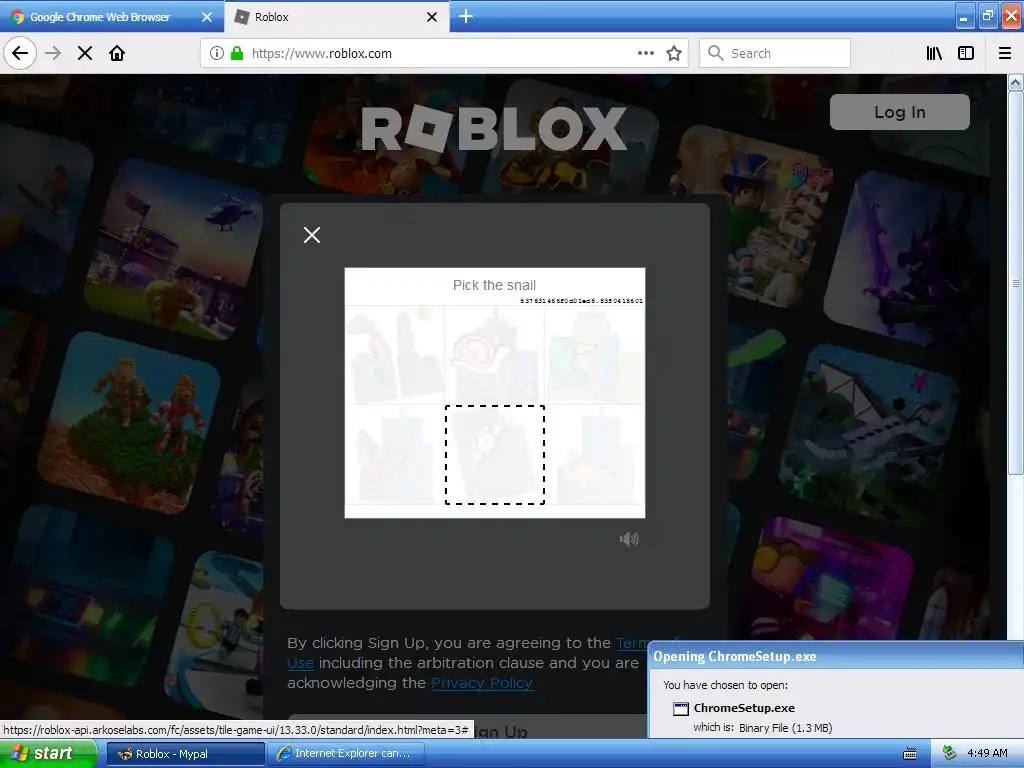Pick the bottom-left captcha tile
The width and height of the screenshot is (1024, 768).
click(x=394, y=455)
